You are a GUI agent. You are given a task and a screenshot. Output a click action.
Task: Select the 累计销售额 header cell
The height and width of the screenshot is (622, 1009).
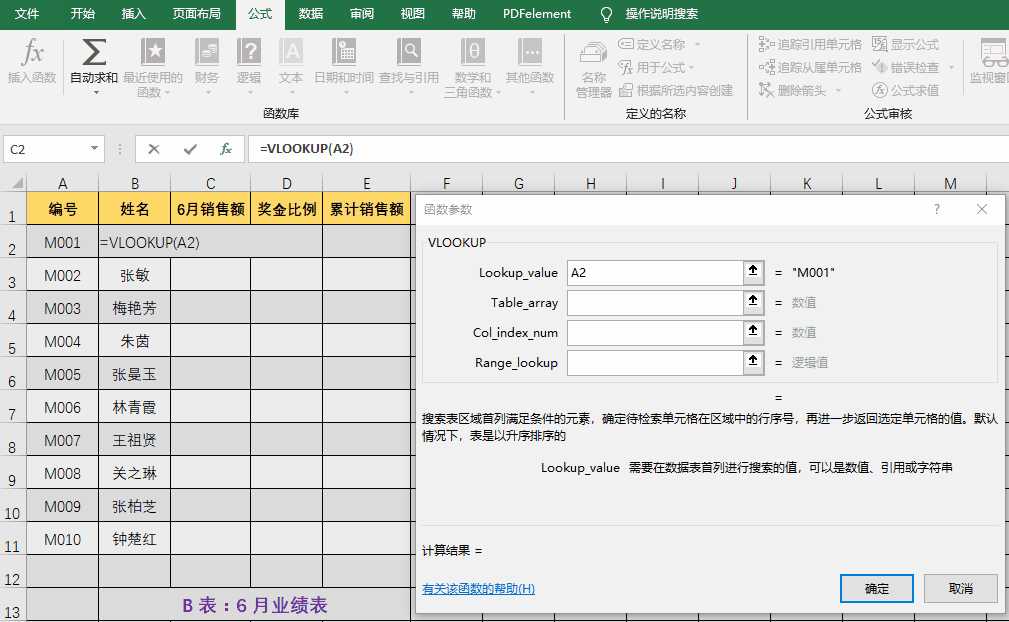click(x=367, y=208)
